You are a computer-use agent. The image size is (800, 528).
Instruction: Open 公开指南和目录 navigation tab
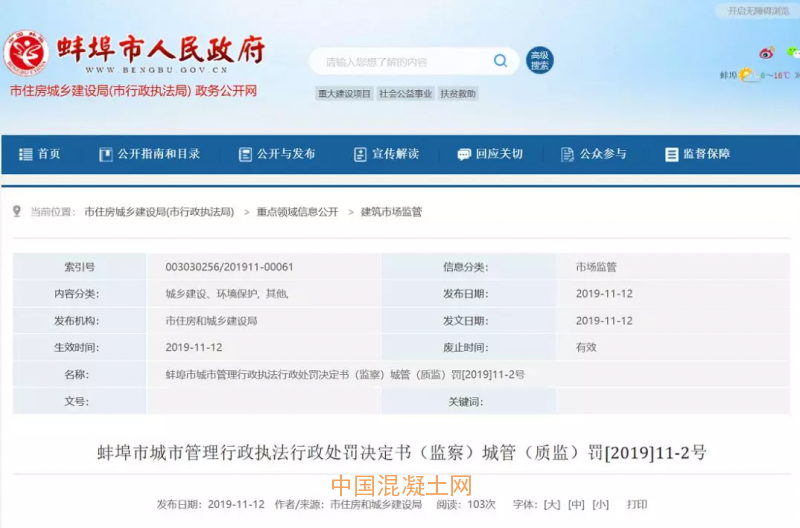pos(149,154)
